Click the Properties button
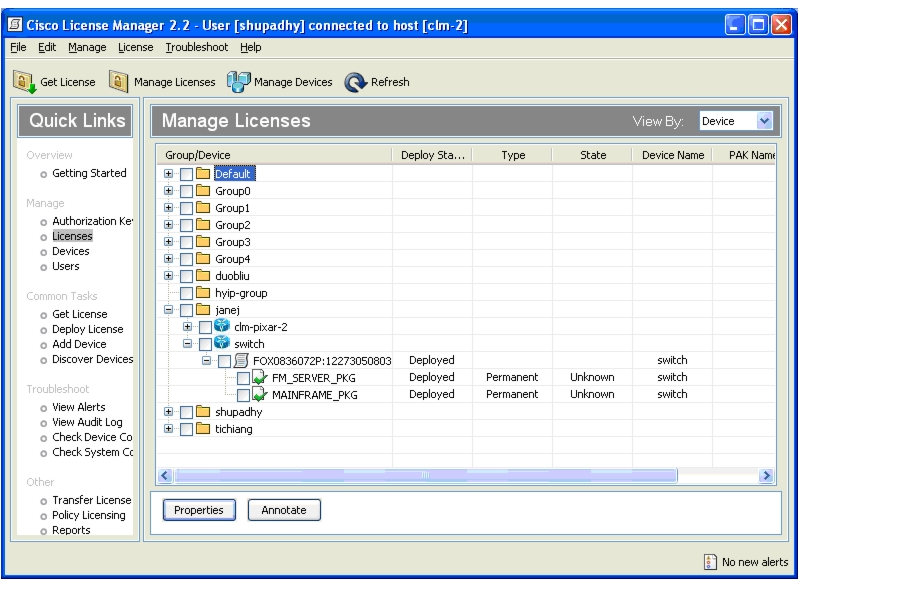The height and width of the screenshot is (594, 900). (x=199, y=510)
